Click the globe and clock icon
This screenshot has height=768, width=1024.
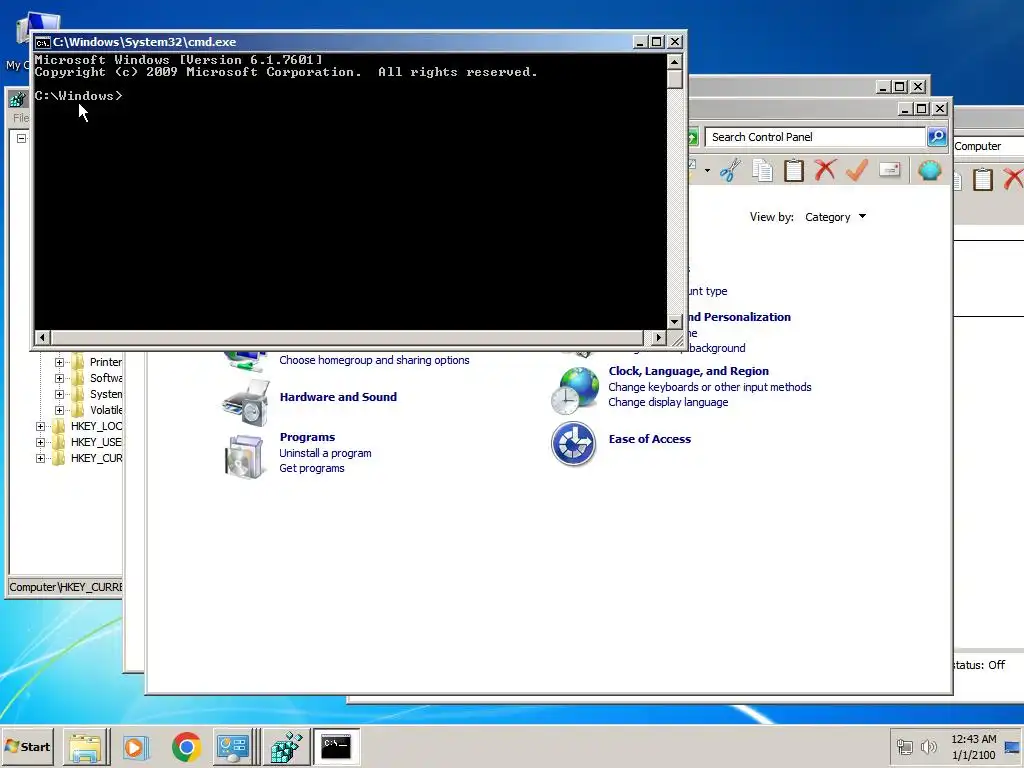click(x=575, y=391)
